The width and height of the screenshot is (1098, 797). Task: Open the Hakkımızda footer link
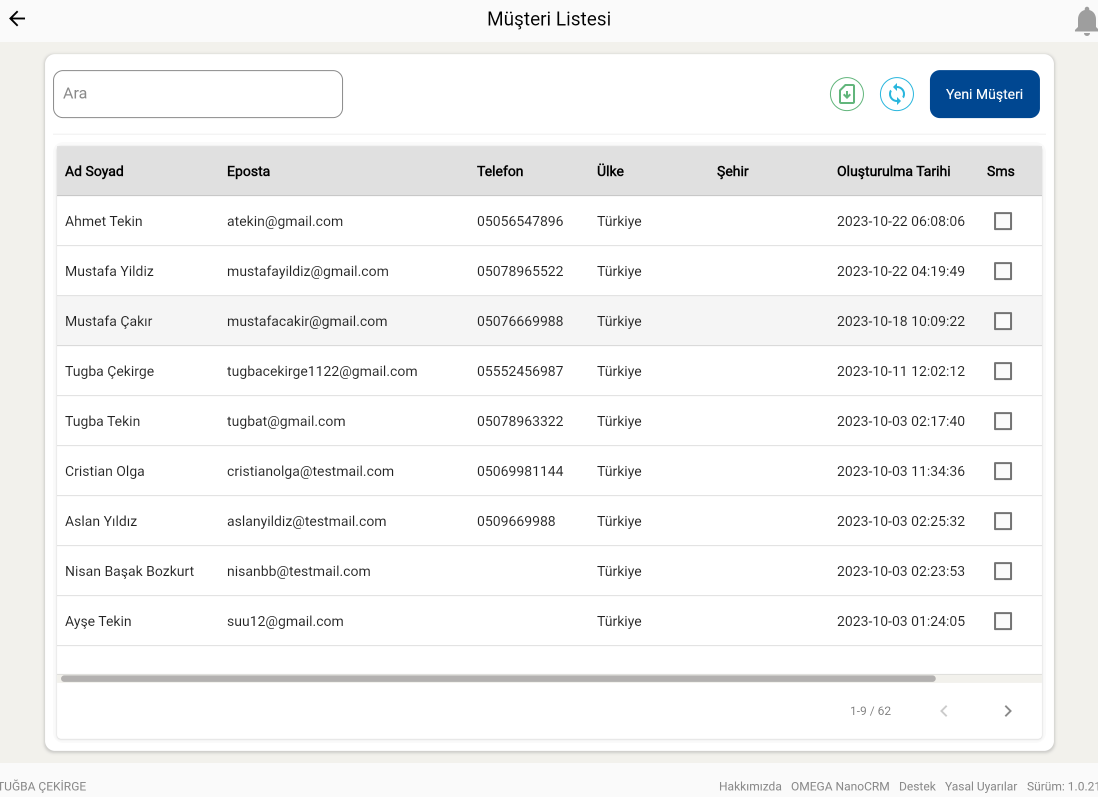[749, 786]
